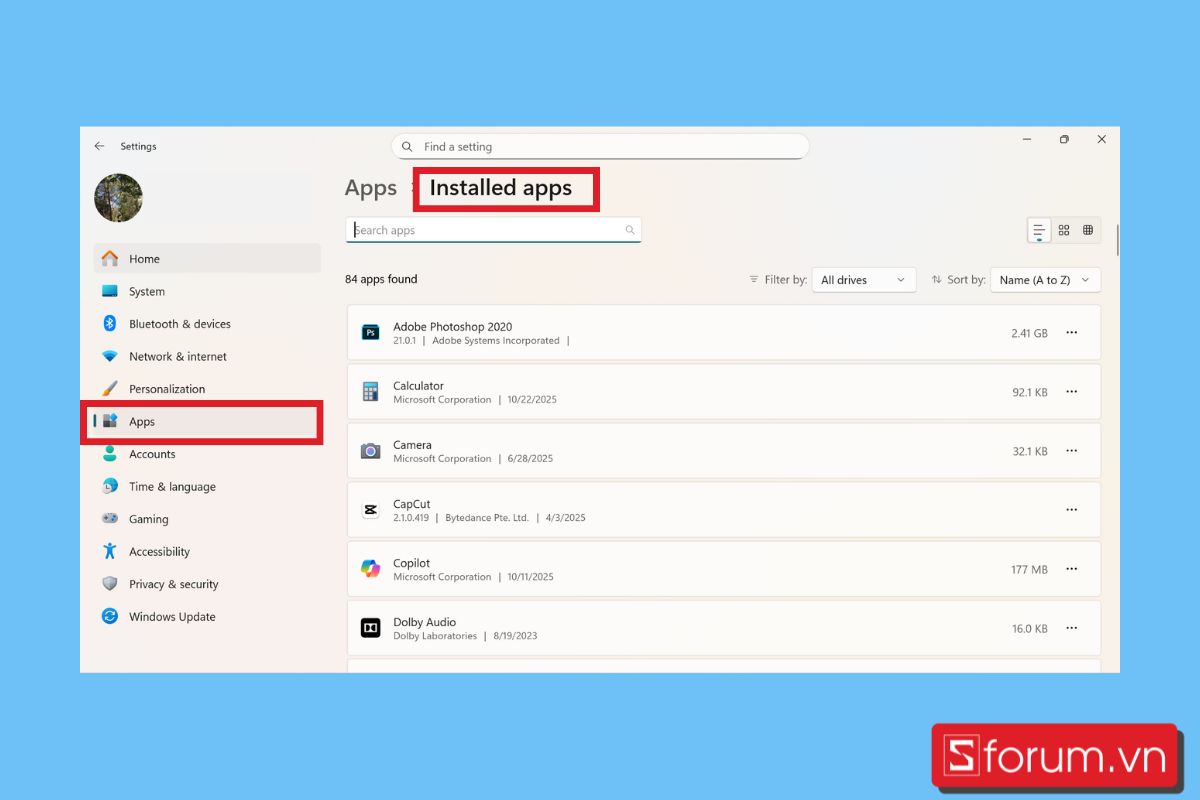This screenshot has height=800, width=1200.
Task: Open more options for Dolby Audio
Action: coord(1072,628)
